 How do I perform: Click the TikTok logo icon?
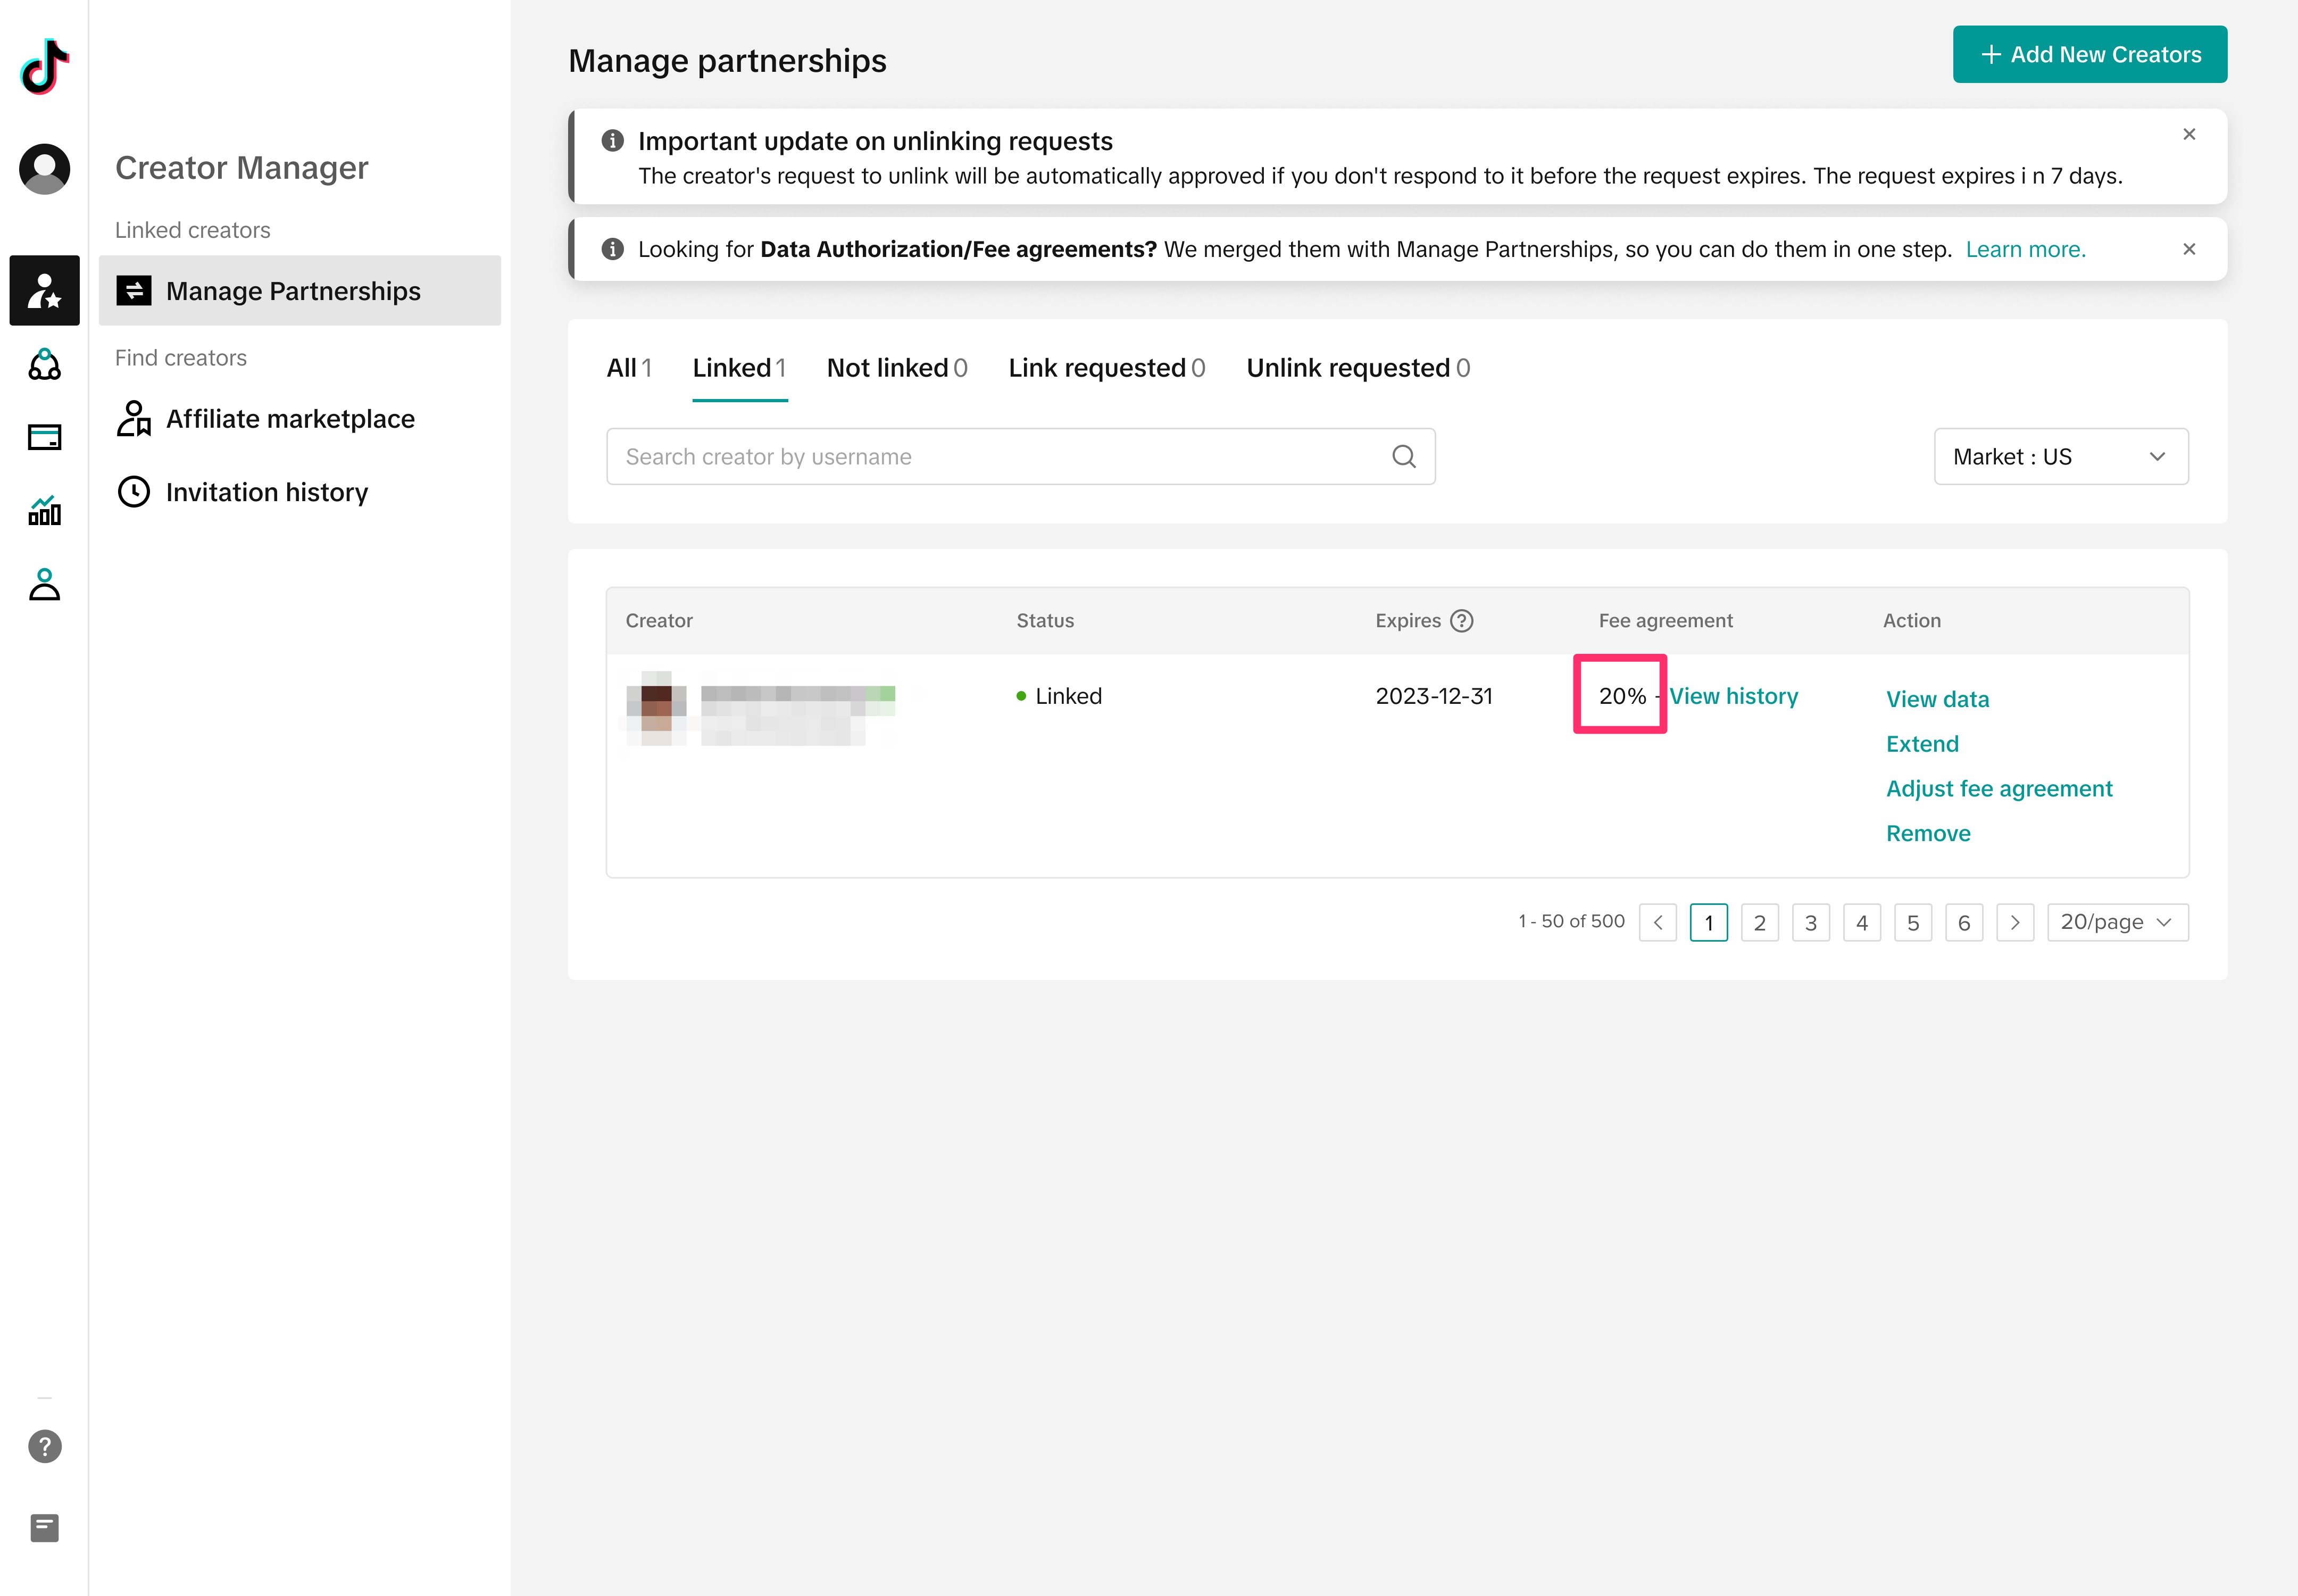point(44,67)
